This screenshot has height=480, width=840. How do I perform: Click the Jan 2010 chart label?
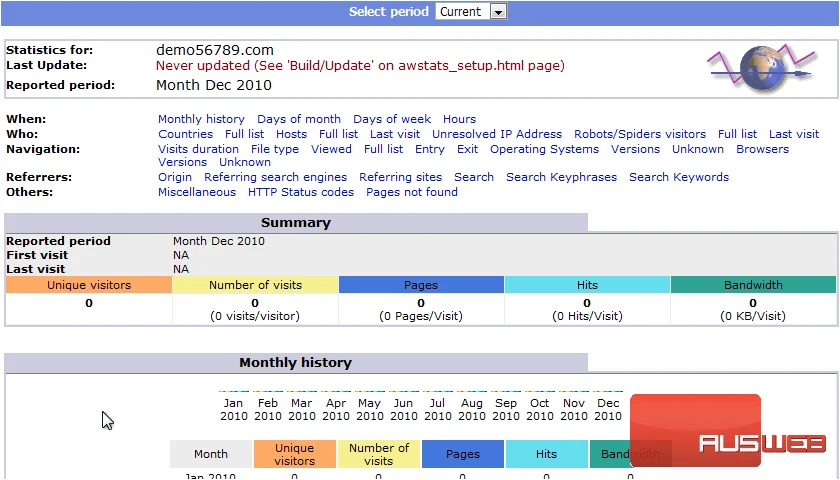pyautogui.click(x=234, y=409)
